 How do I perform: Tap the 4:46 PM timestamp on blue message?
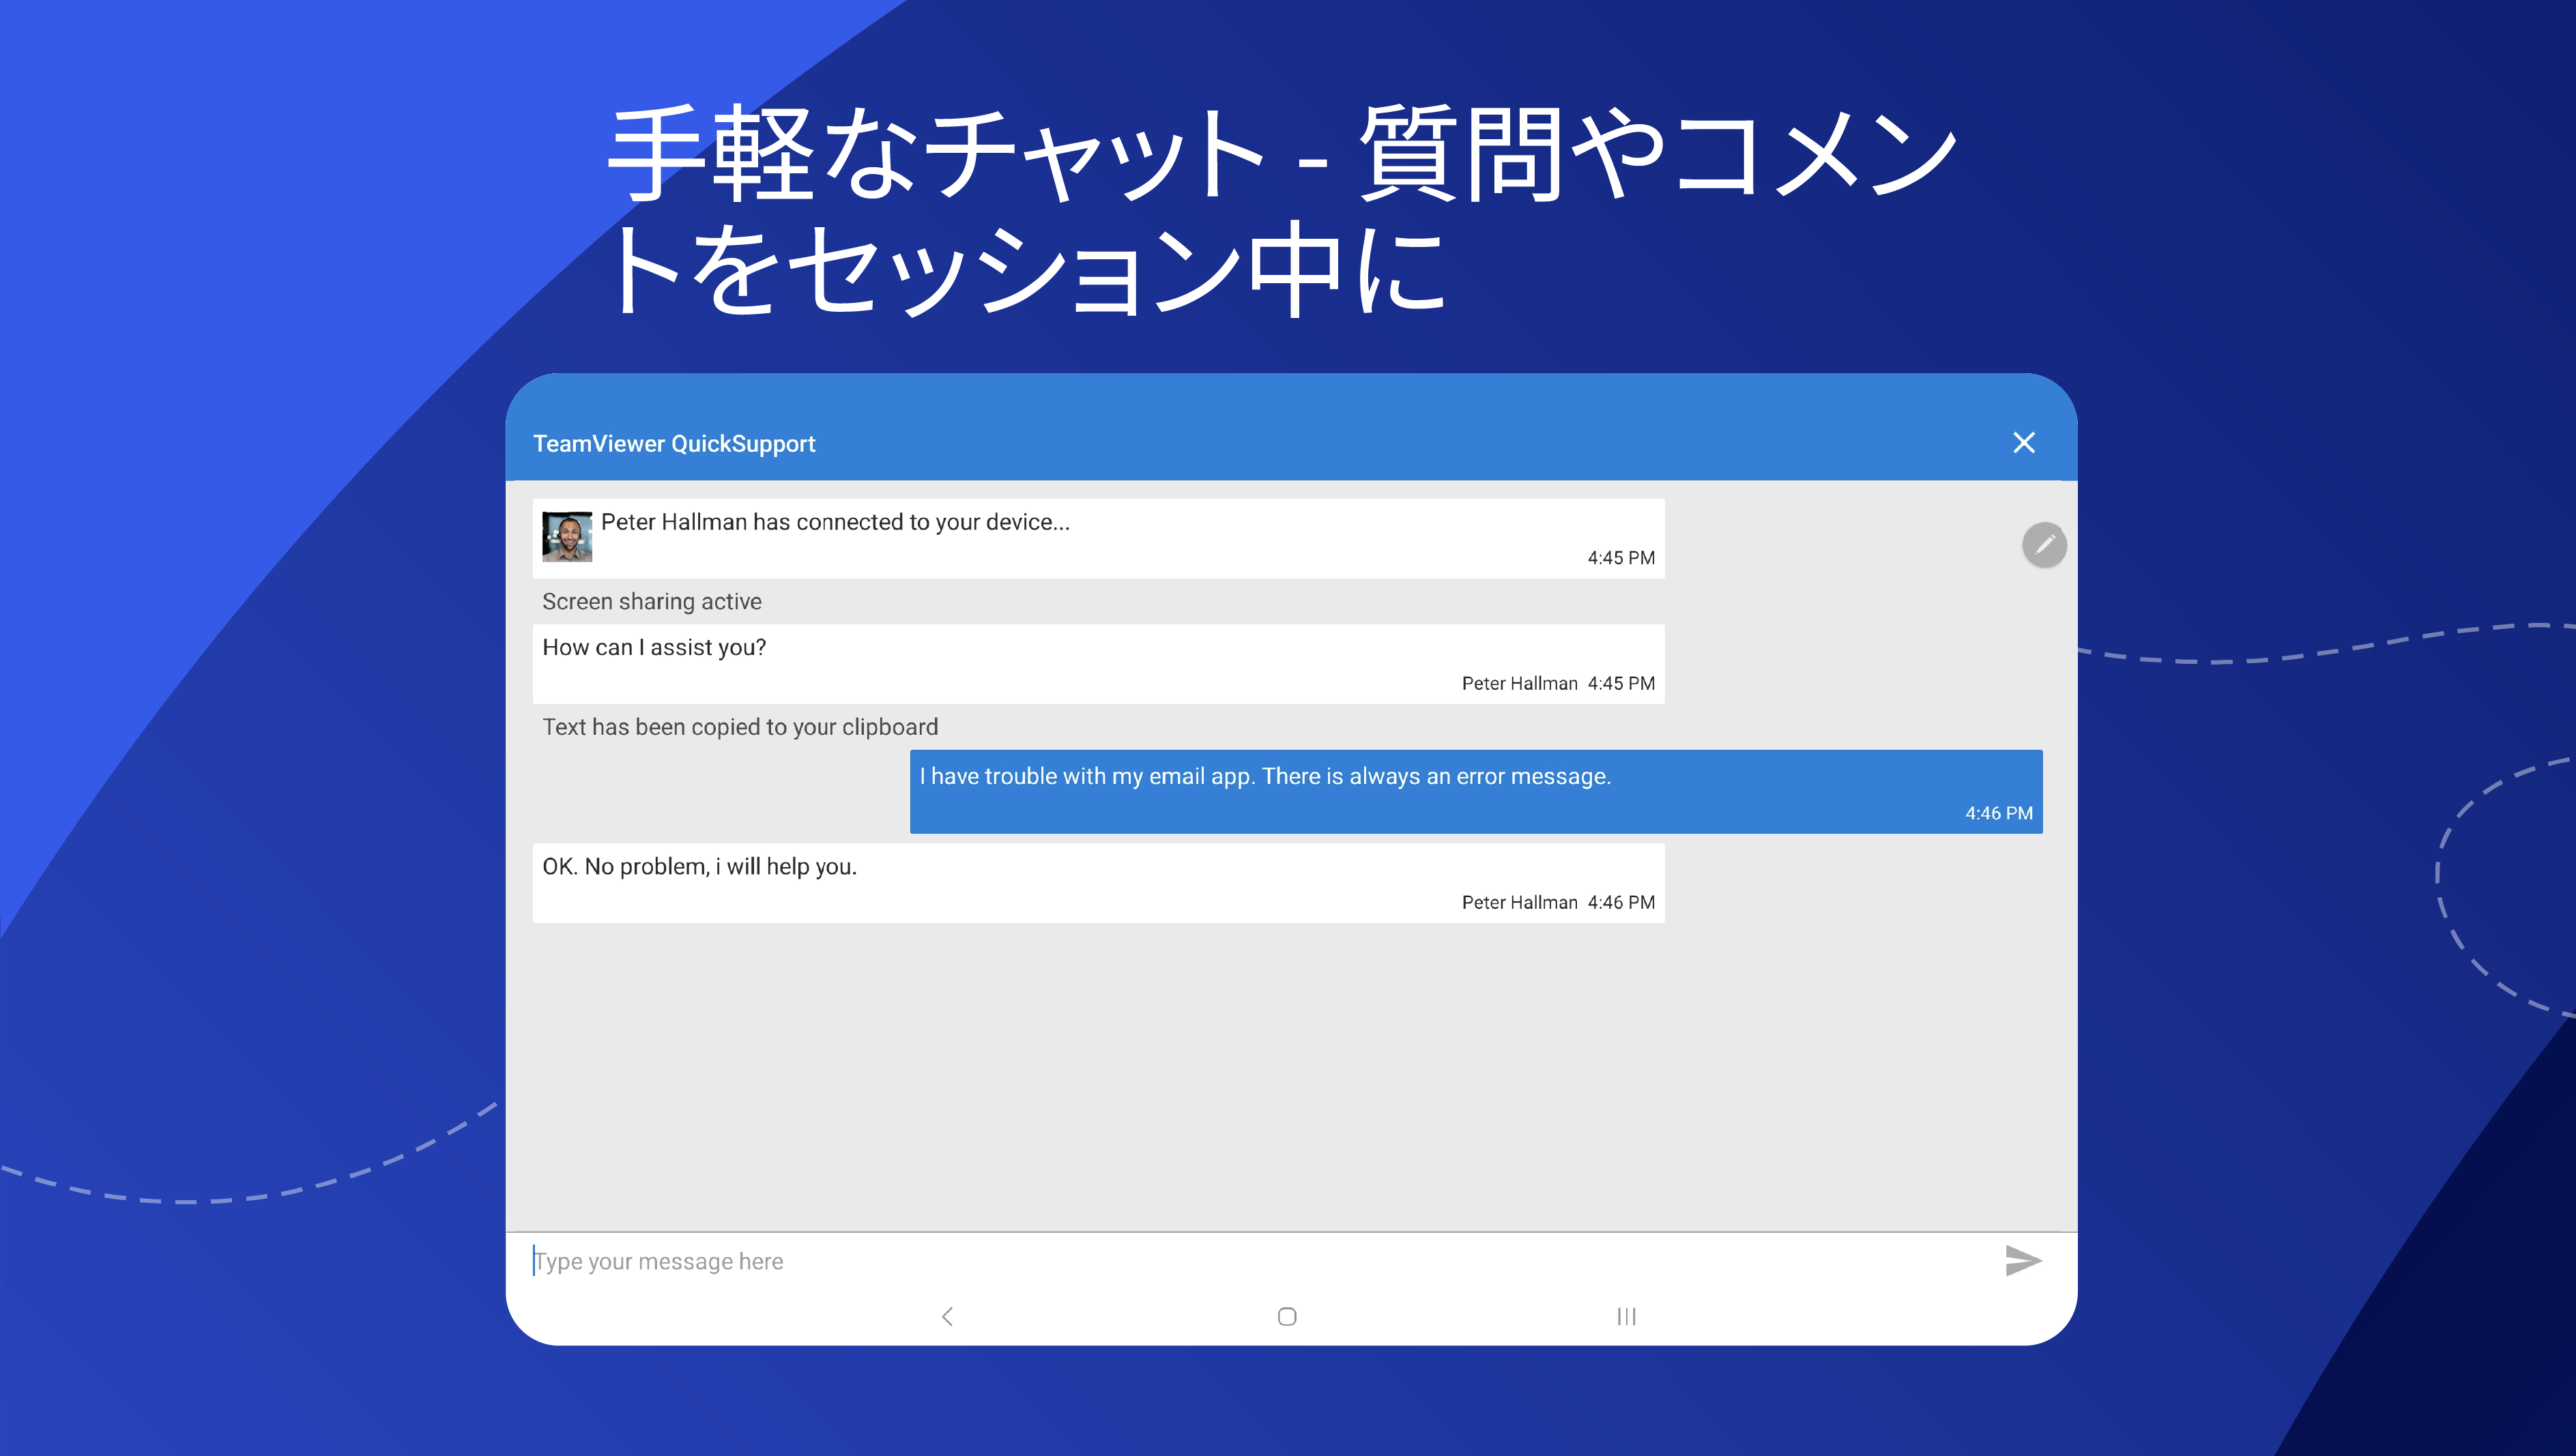1998,813
